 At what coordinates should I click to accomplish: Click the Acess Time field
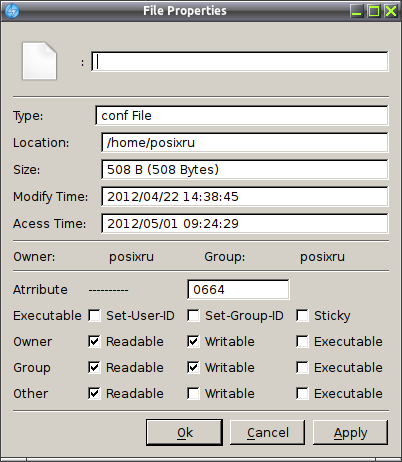click(245, 223)
